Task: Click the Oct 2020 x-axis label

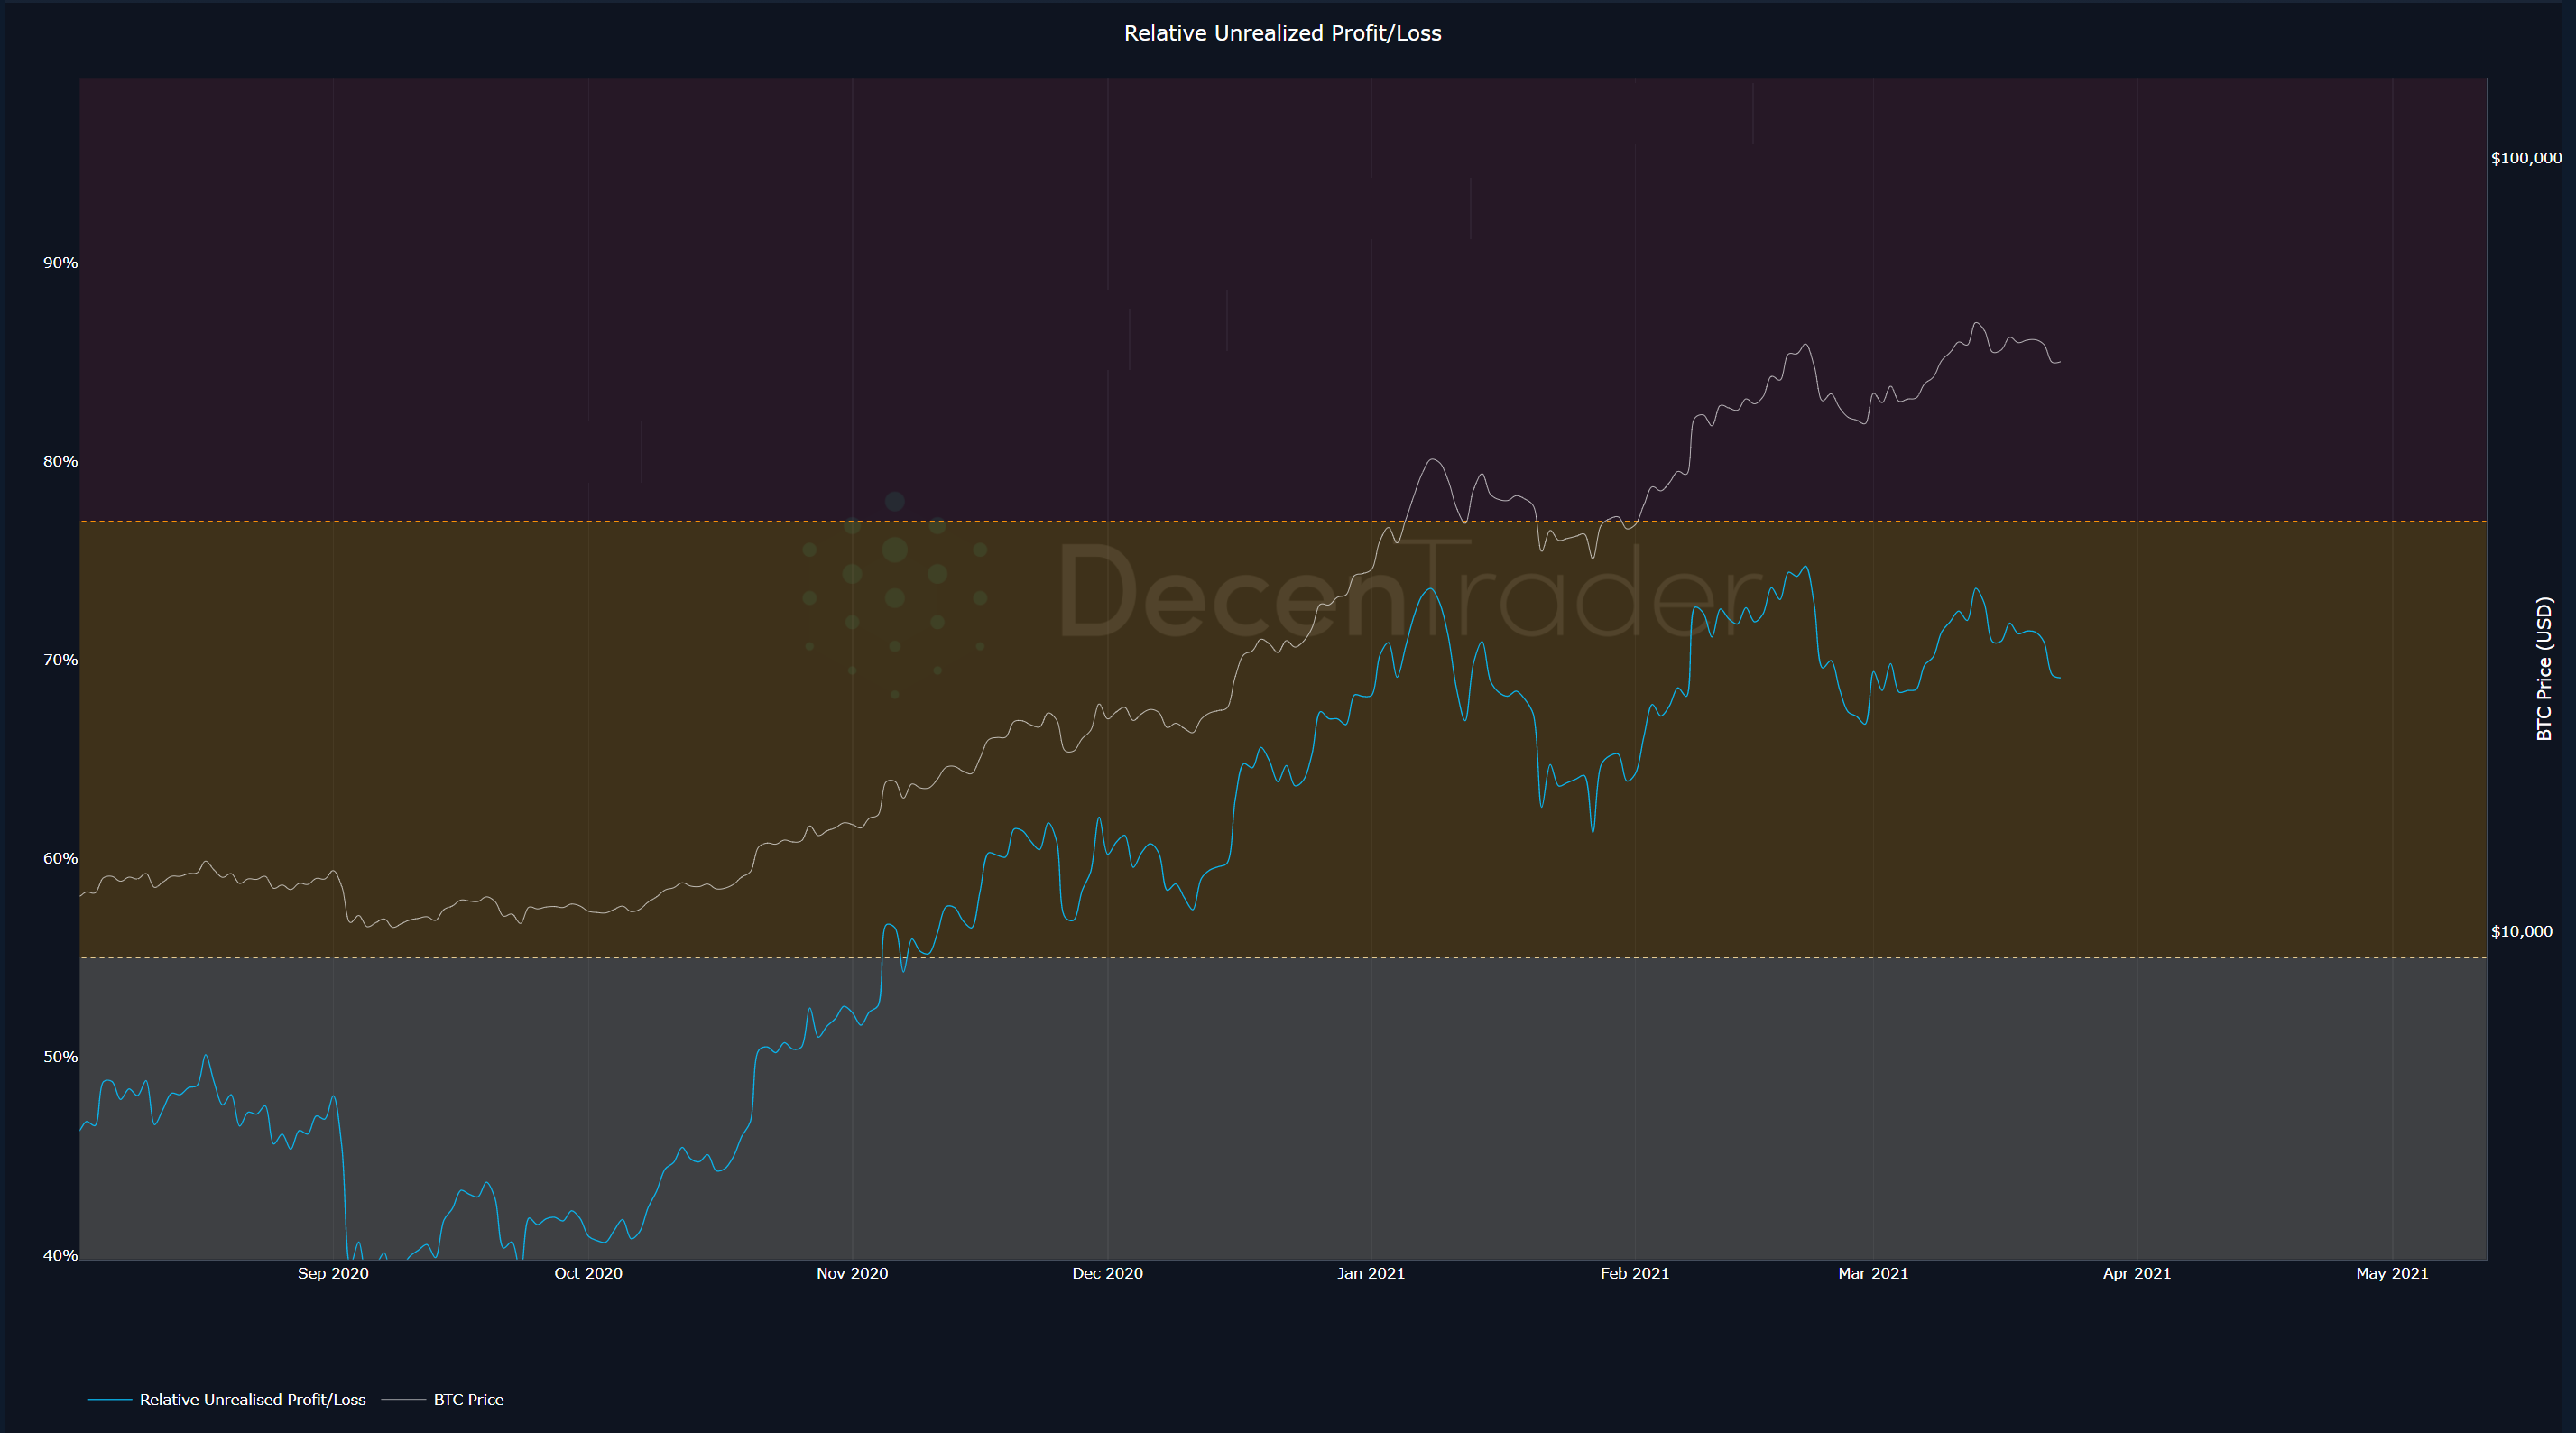Action: 588,1273
